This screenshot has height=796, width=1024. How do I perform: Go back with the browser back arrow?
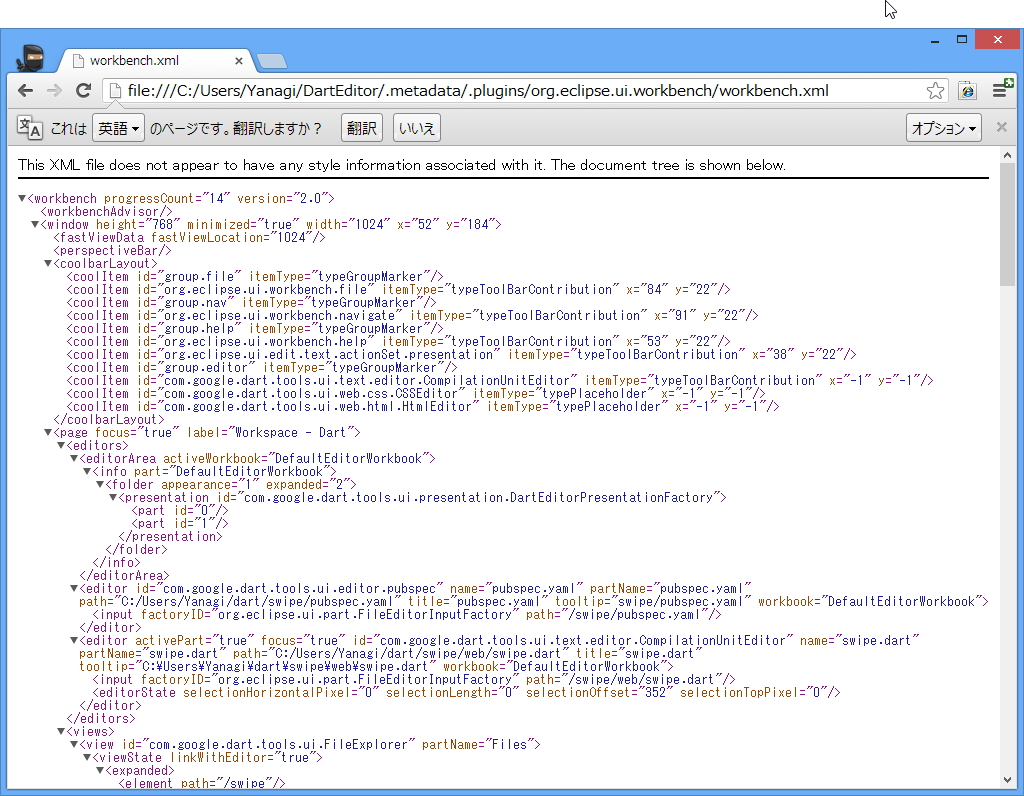25,91
